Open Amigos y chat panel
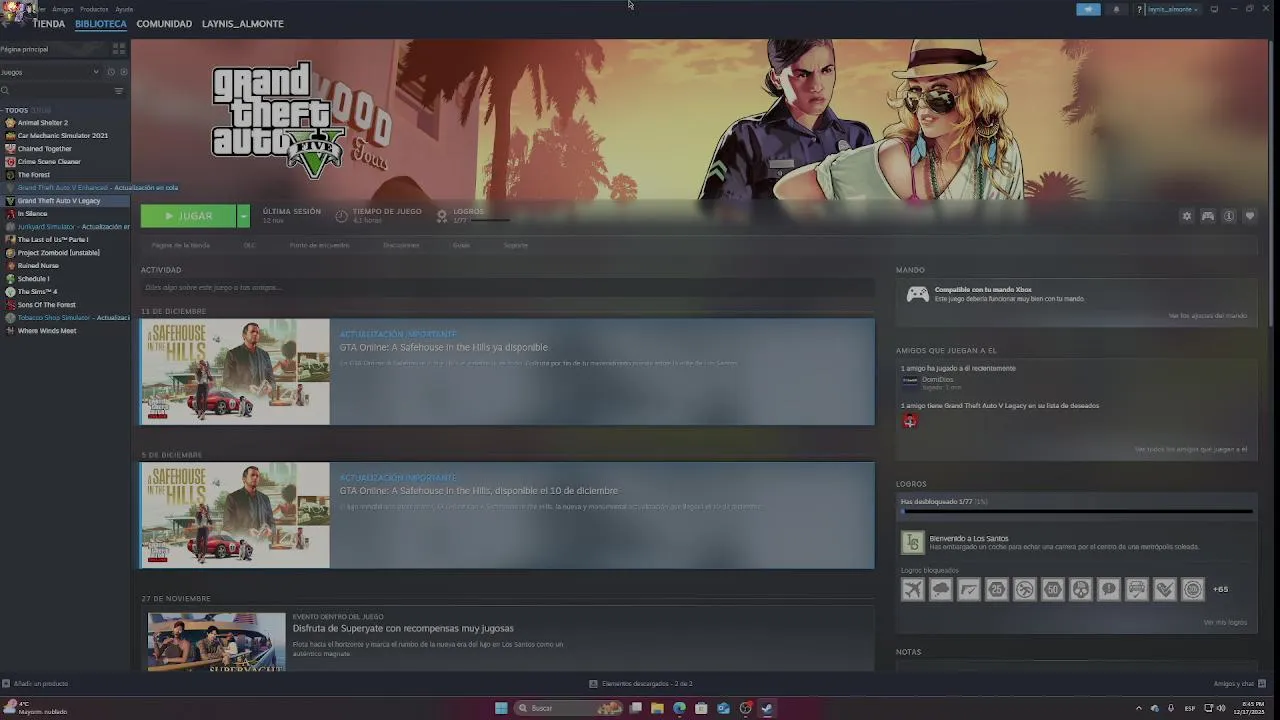This screenshot has width=1280, height=720. pyautogui.click(x=1240, y=684)
